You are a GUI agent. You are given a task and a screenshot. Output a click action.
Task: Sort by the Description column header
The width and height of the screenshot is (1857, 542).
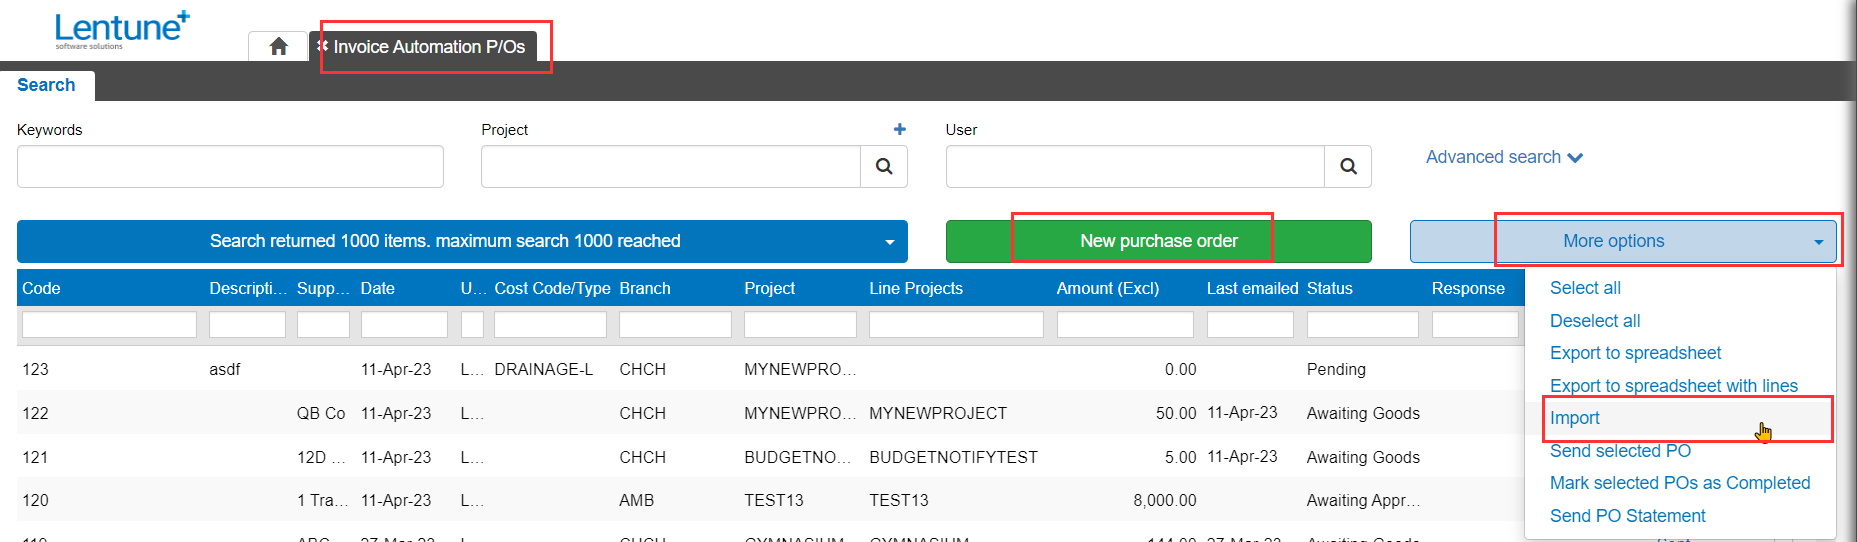pyautogui.click(x=247, y=288)
